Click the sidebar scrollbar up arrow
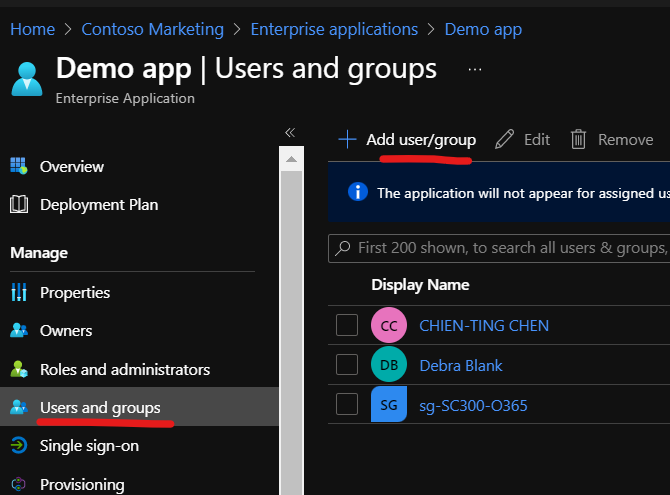 pyautogui.click(x=291, y=159)
